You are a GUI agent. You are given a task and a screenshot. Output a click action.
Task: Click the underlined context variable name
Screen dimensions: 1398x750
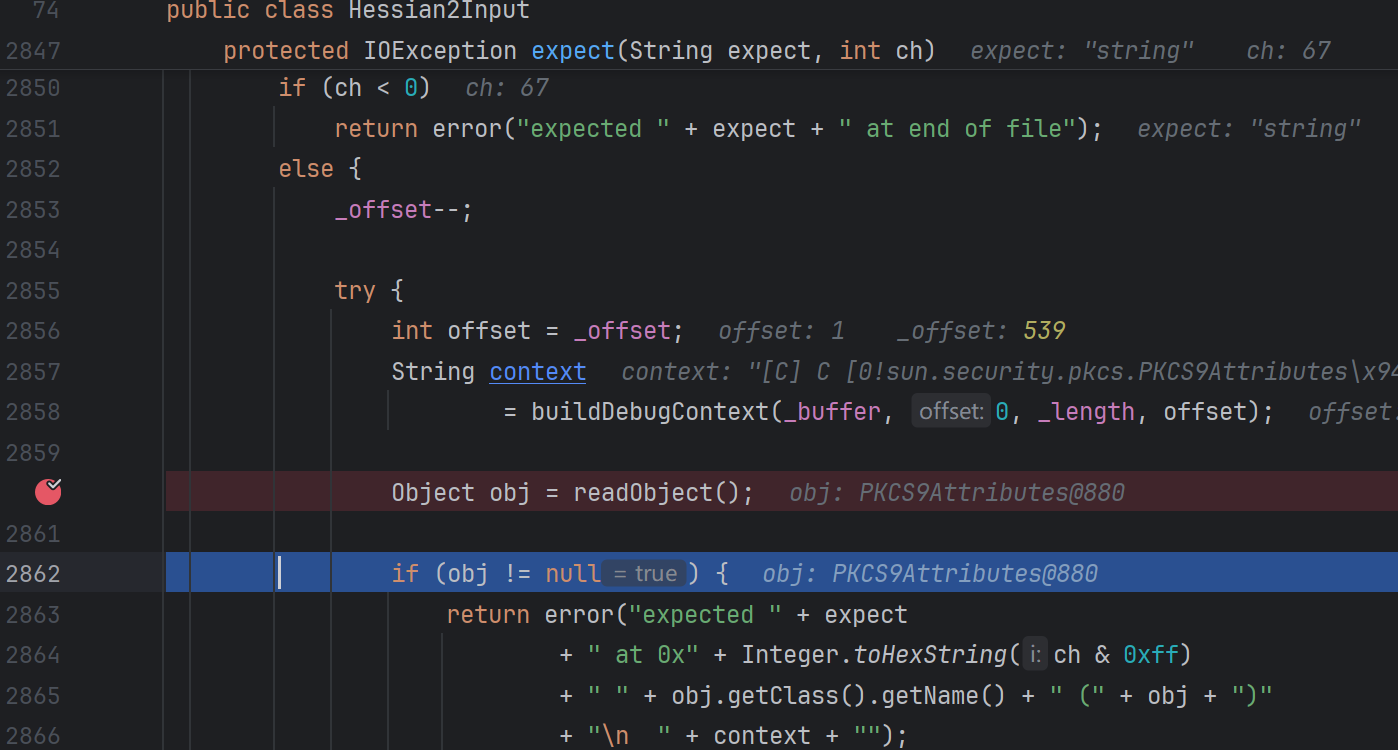pos(537,372)
